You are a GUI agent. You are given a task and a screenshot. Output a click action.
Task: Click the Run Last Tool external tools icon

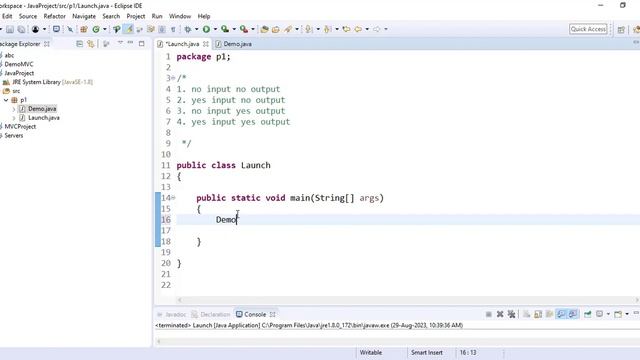pyautogui.click(x=244, y=29)
